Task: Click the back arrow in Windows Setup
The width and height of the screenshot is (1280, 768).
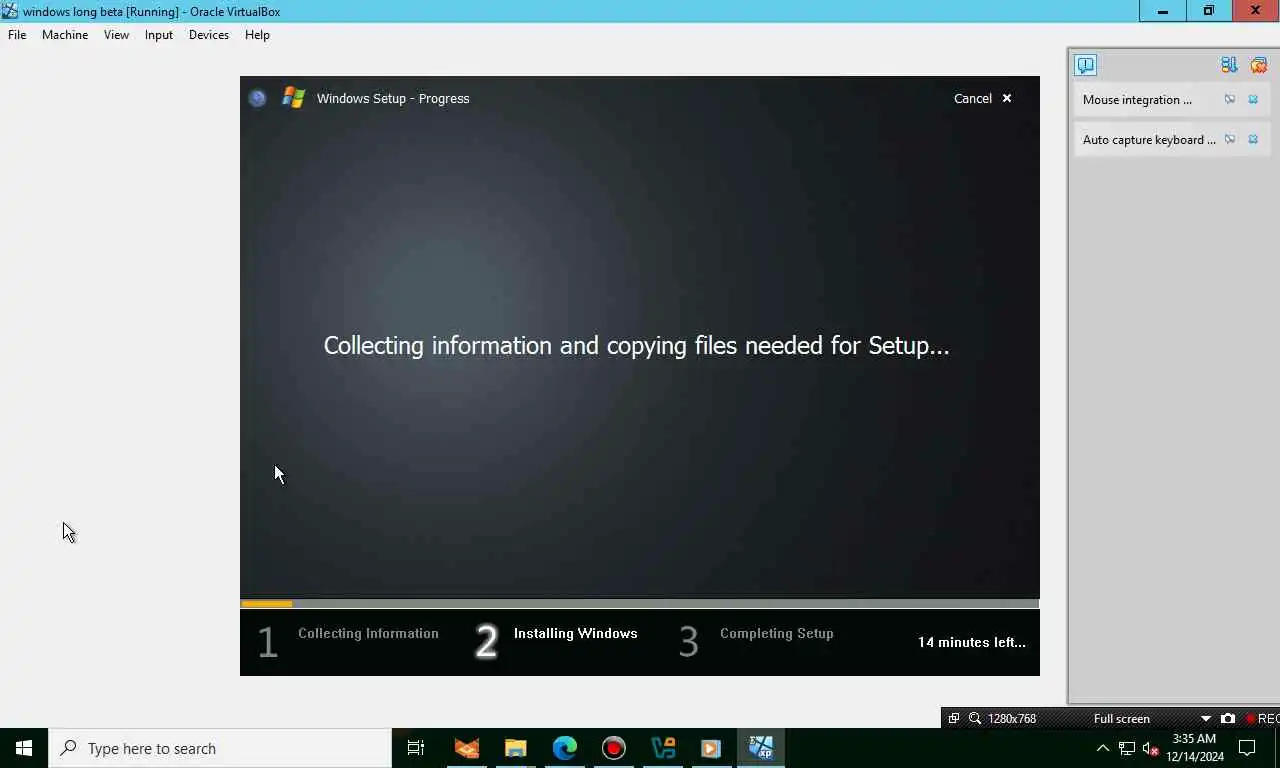Action: (x=257, y=98)
